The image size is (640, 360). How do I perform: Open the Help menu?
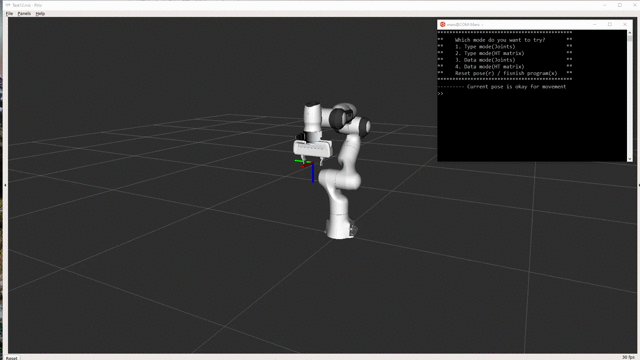tap(40, 13)
